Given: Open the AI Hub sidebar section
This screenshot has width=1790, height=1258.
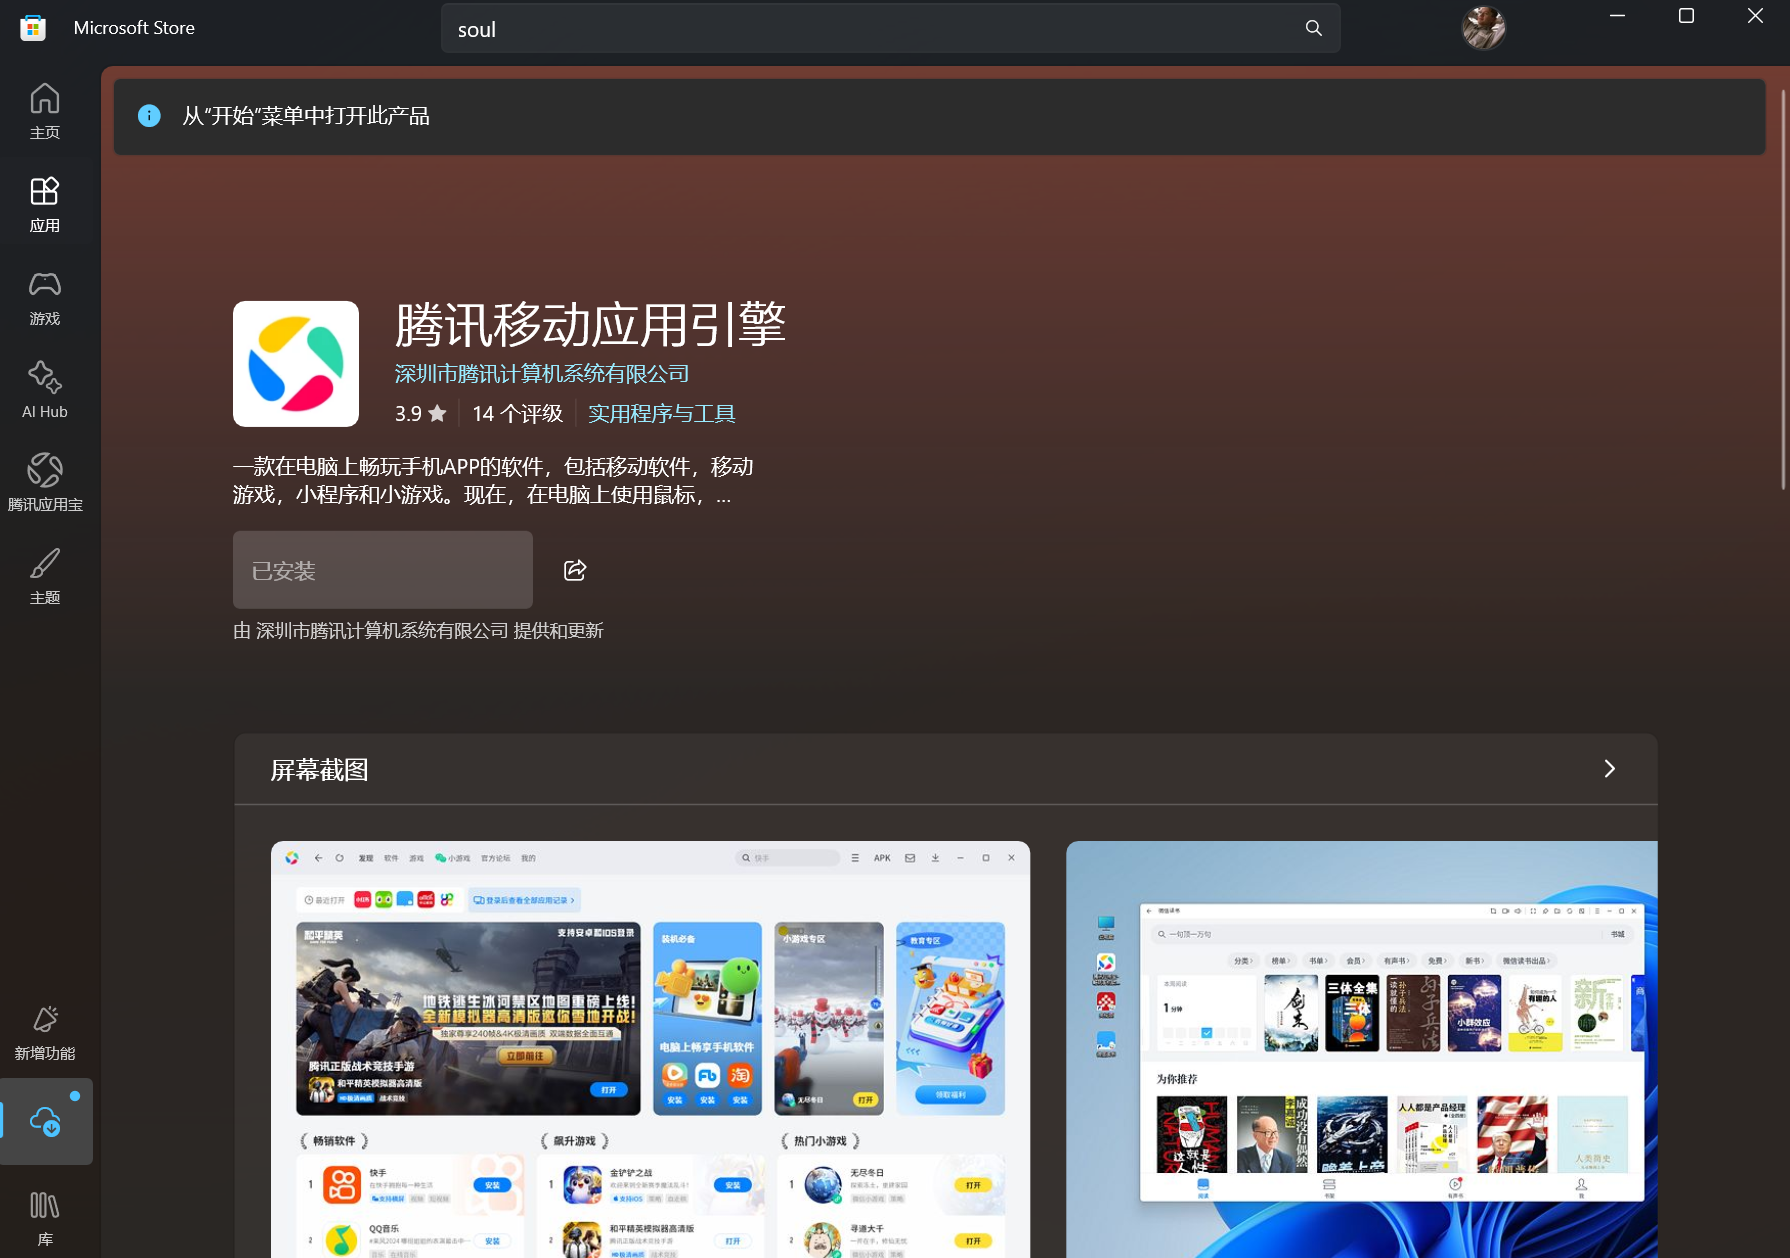Looking at the screenshot, I should click(45, 389).
